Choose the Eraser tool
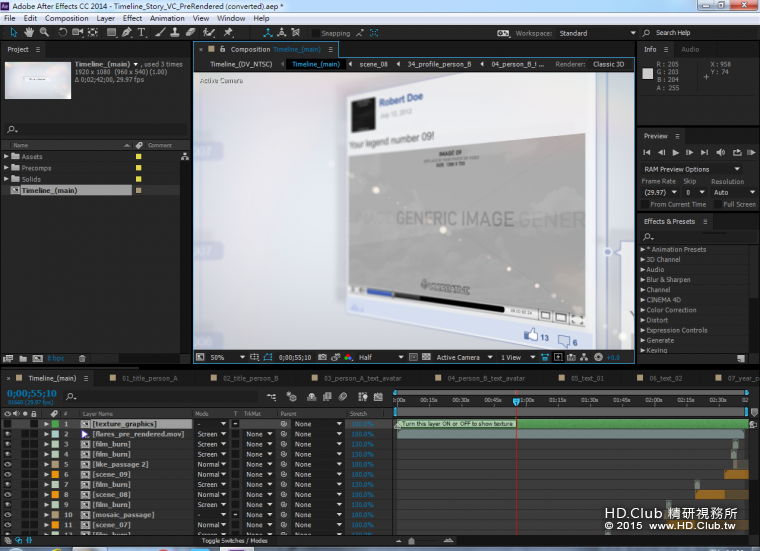 coord(192,33)
